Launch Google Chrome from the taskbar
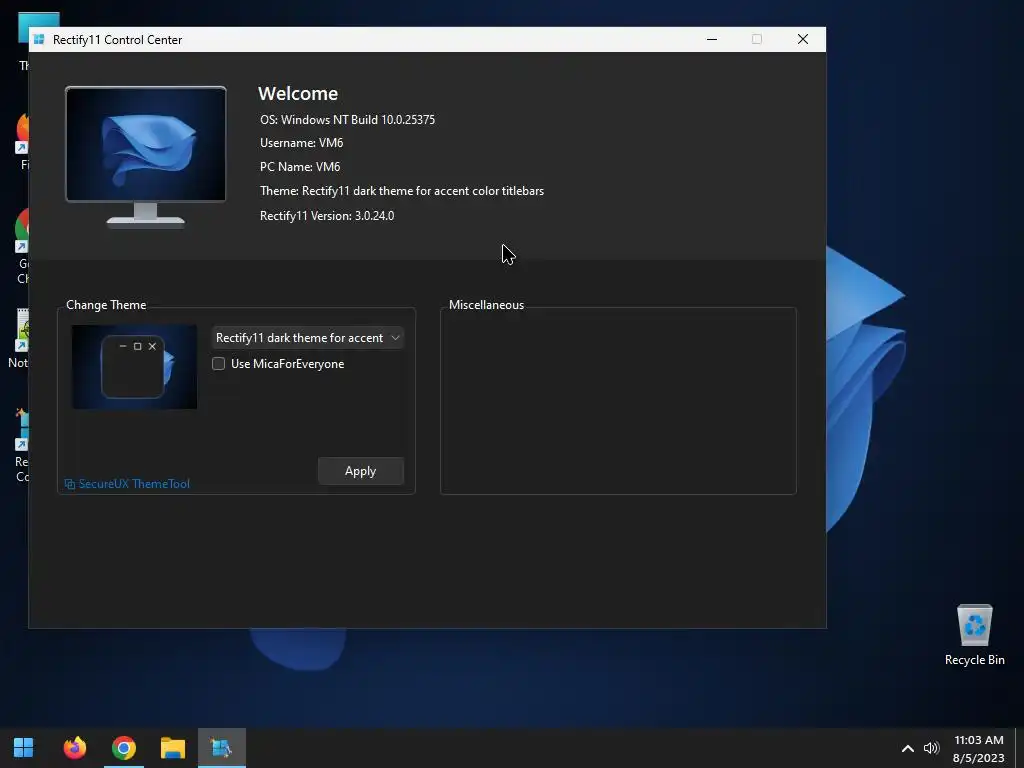Screen dimensions: 1024x768 click(123, 747)
